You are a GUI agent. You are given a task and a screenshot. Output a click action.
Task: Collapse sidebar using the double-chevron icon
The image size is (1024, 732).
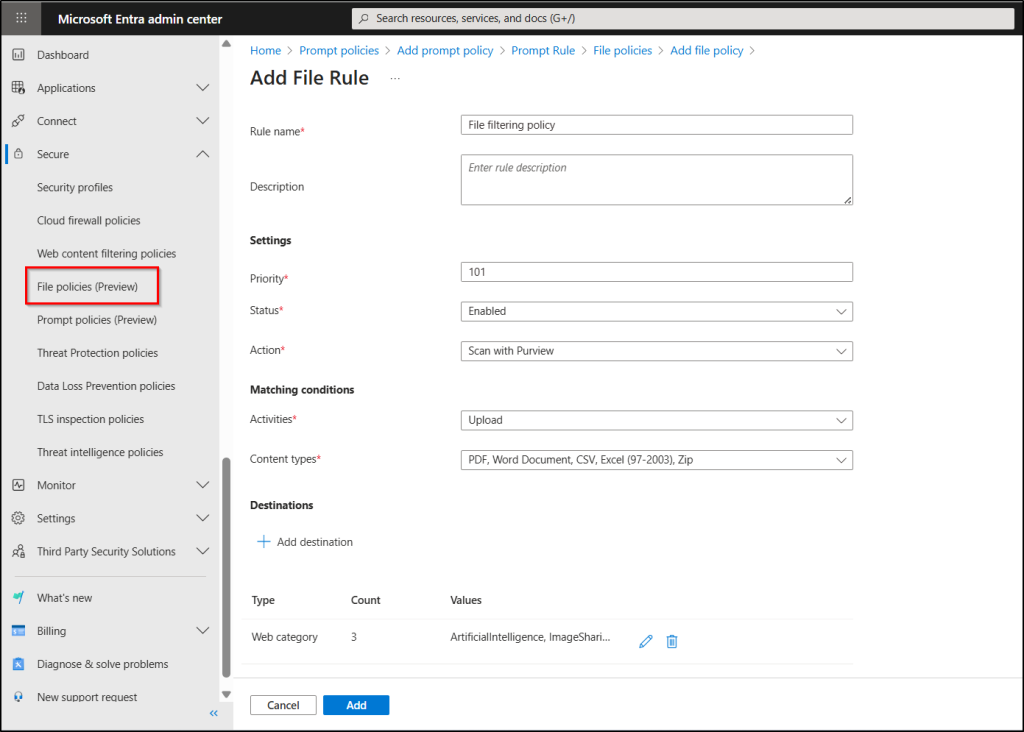[213, 713]
